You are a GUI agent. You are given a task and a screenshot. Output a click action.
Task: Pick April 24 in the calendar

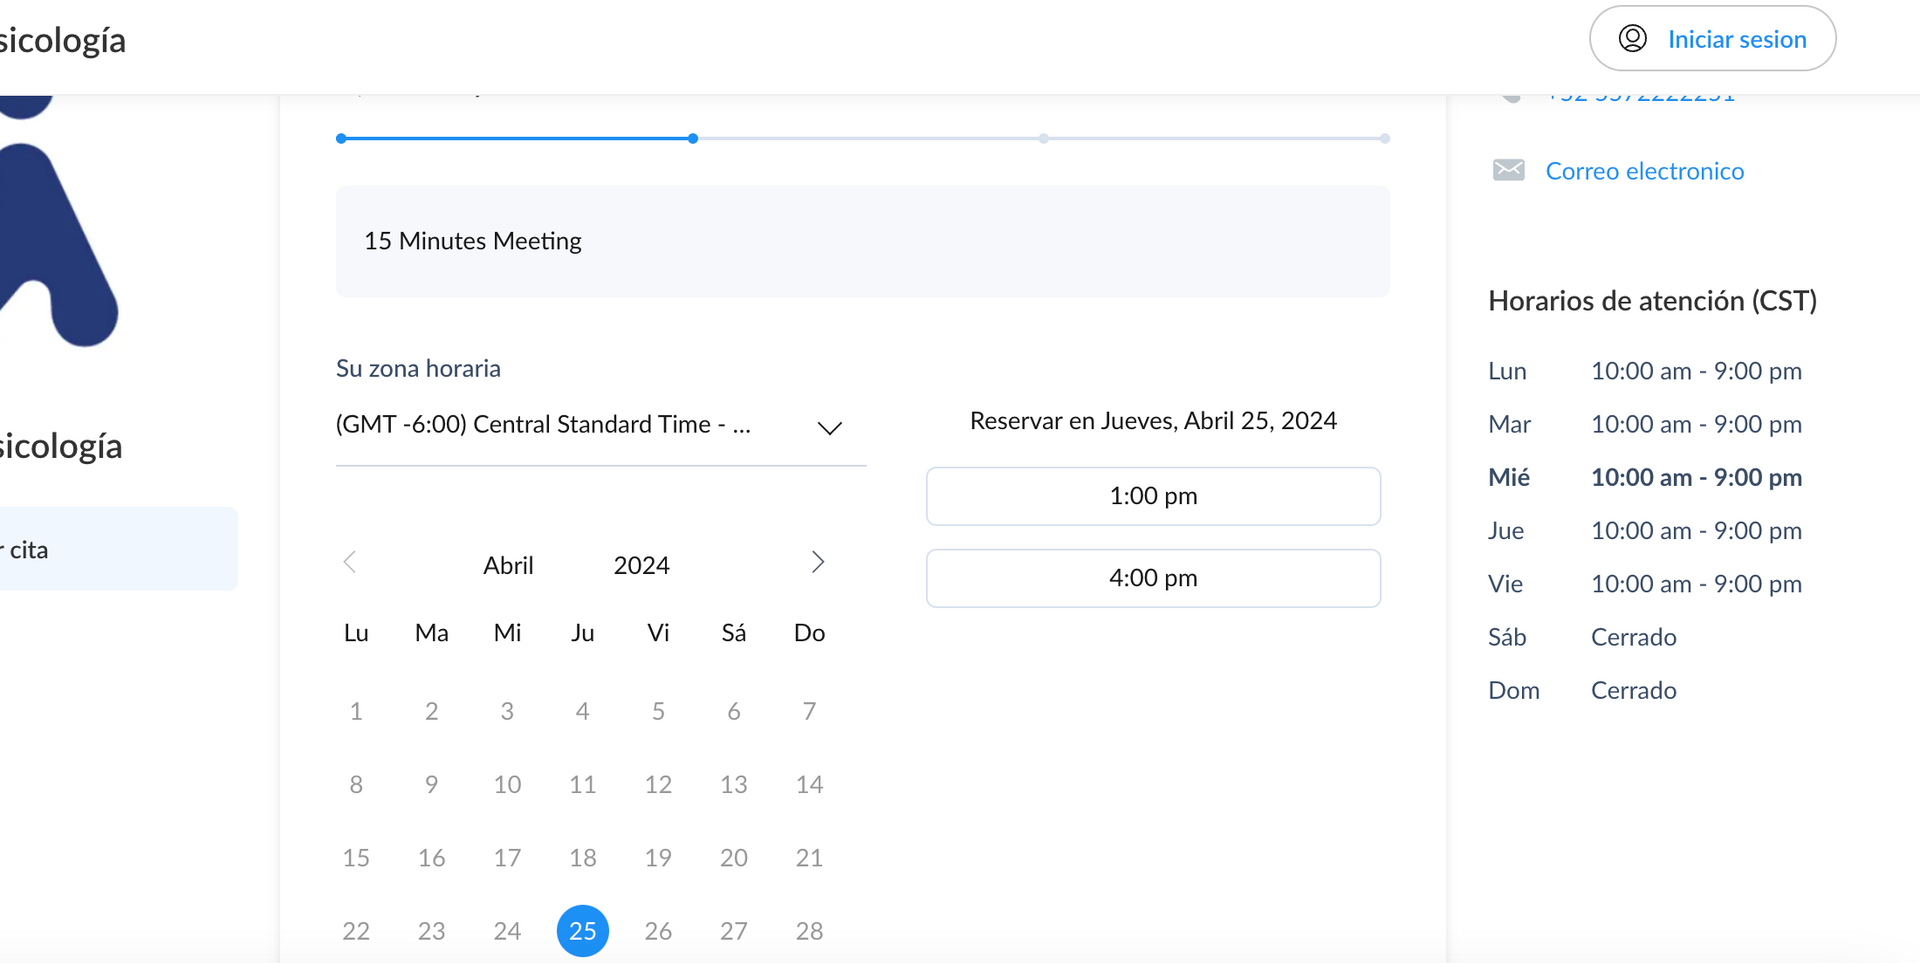point(507,931)
